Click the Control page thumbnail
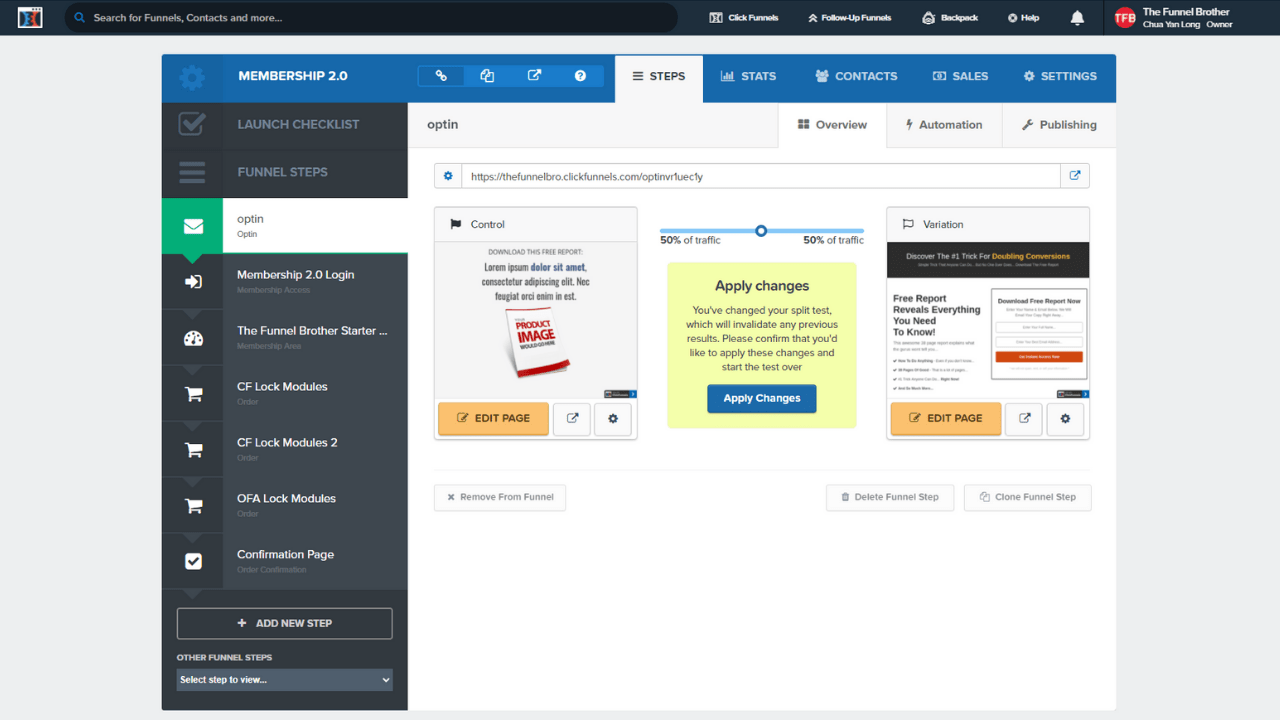This screenshot has height=720, width=1280. click(x=536, y=321)
